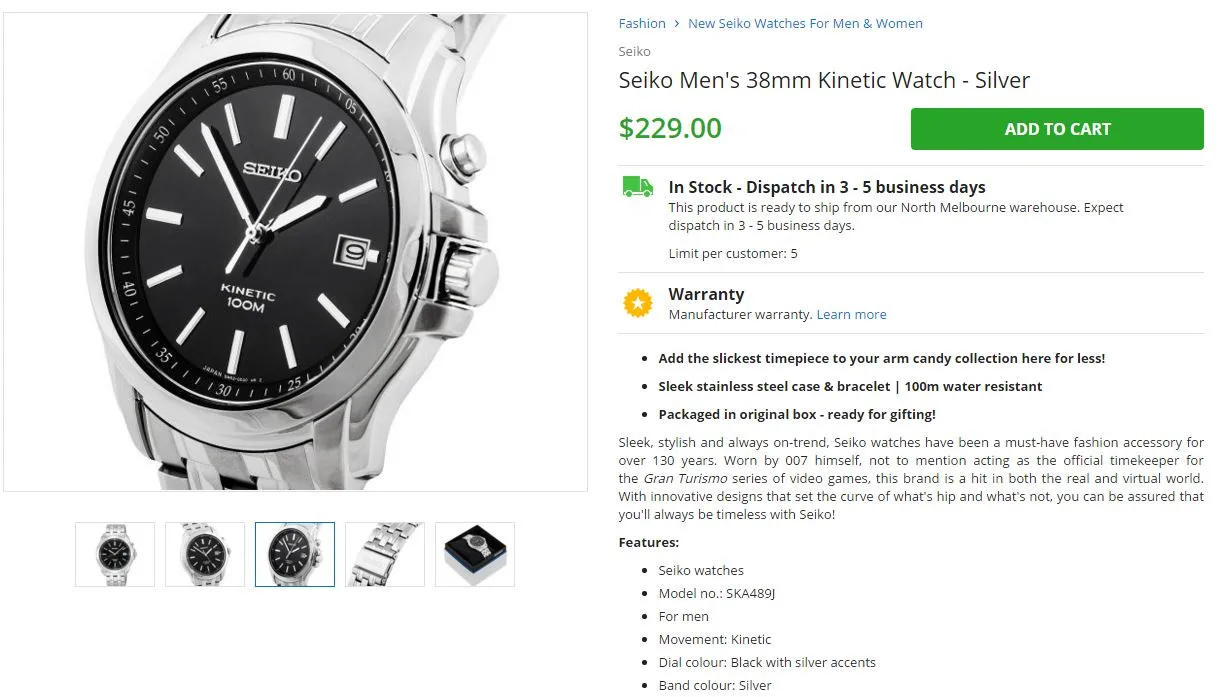Click the Warranty heading
This screenshot has width=1221, height=697.
(x=706, y=294)
